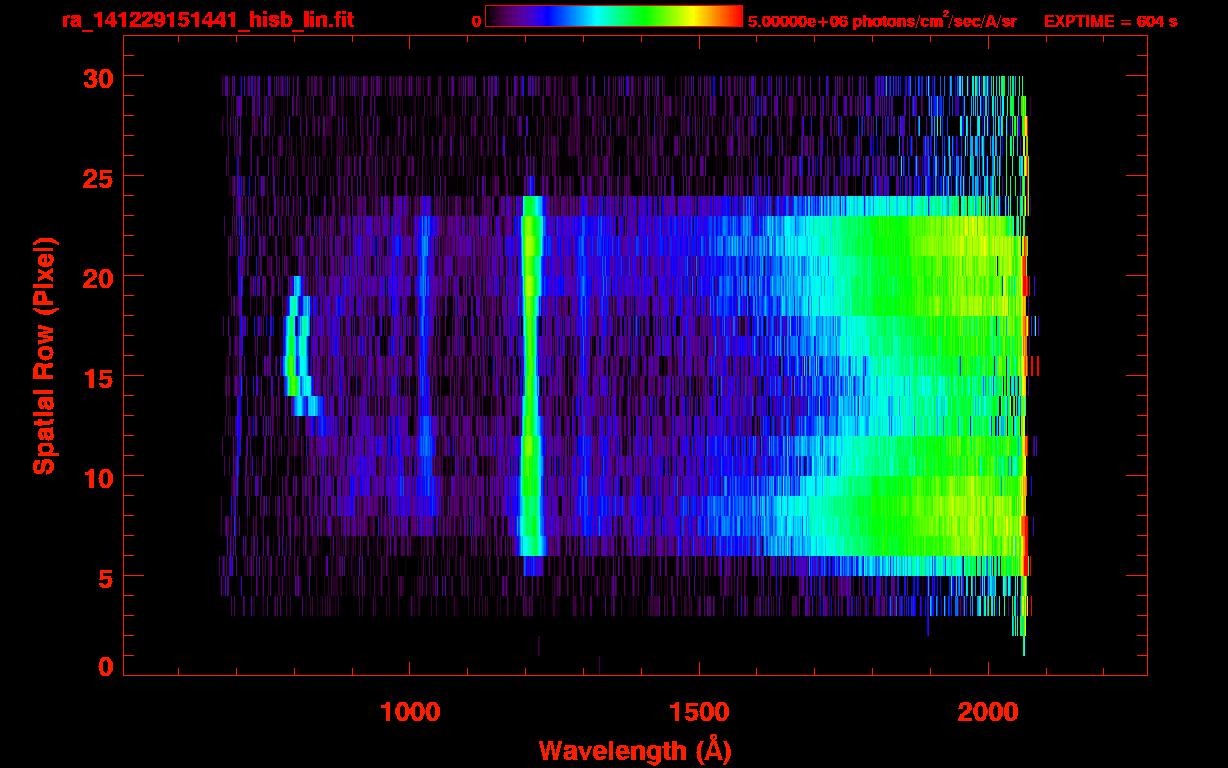Viewport: 1228px width, 768px height.
Task: Click the bright emission line near 1216 Å
Action: click(531, 385)
